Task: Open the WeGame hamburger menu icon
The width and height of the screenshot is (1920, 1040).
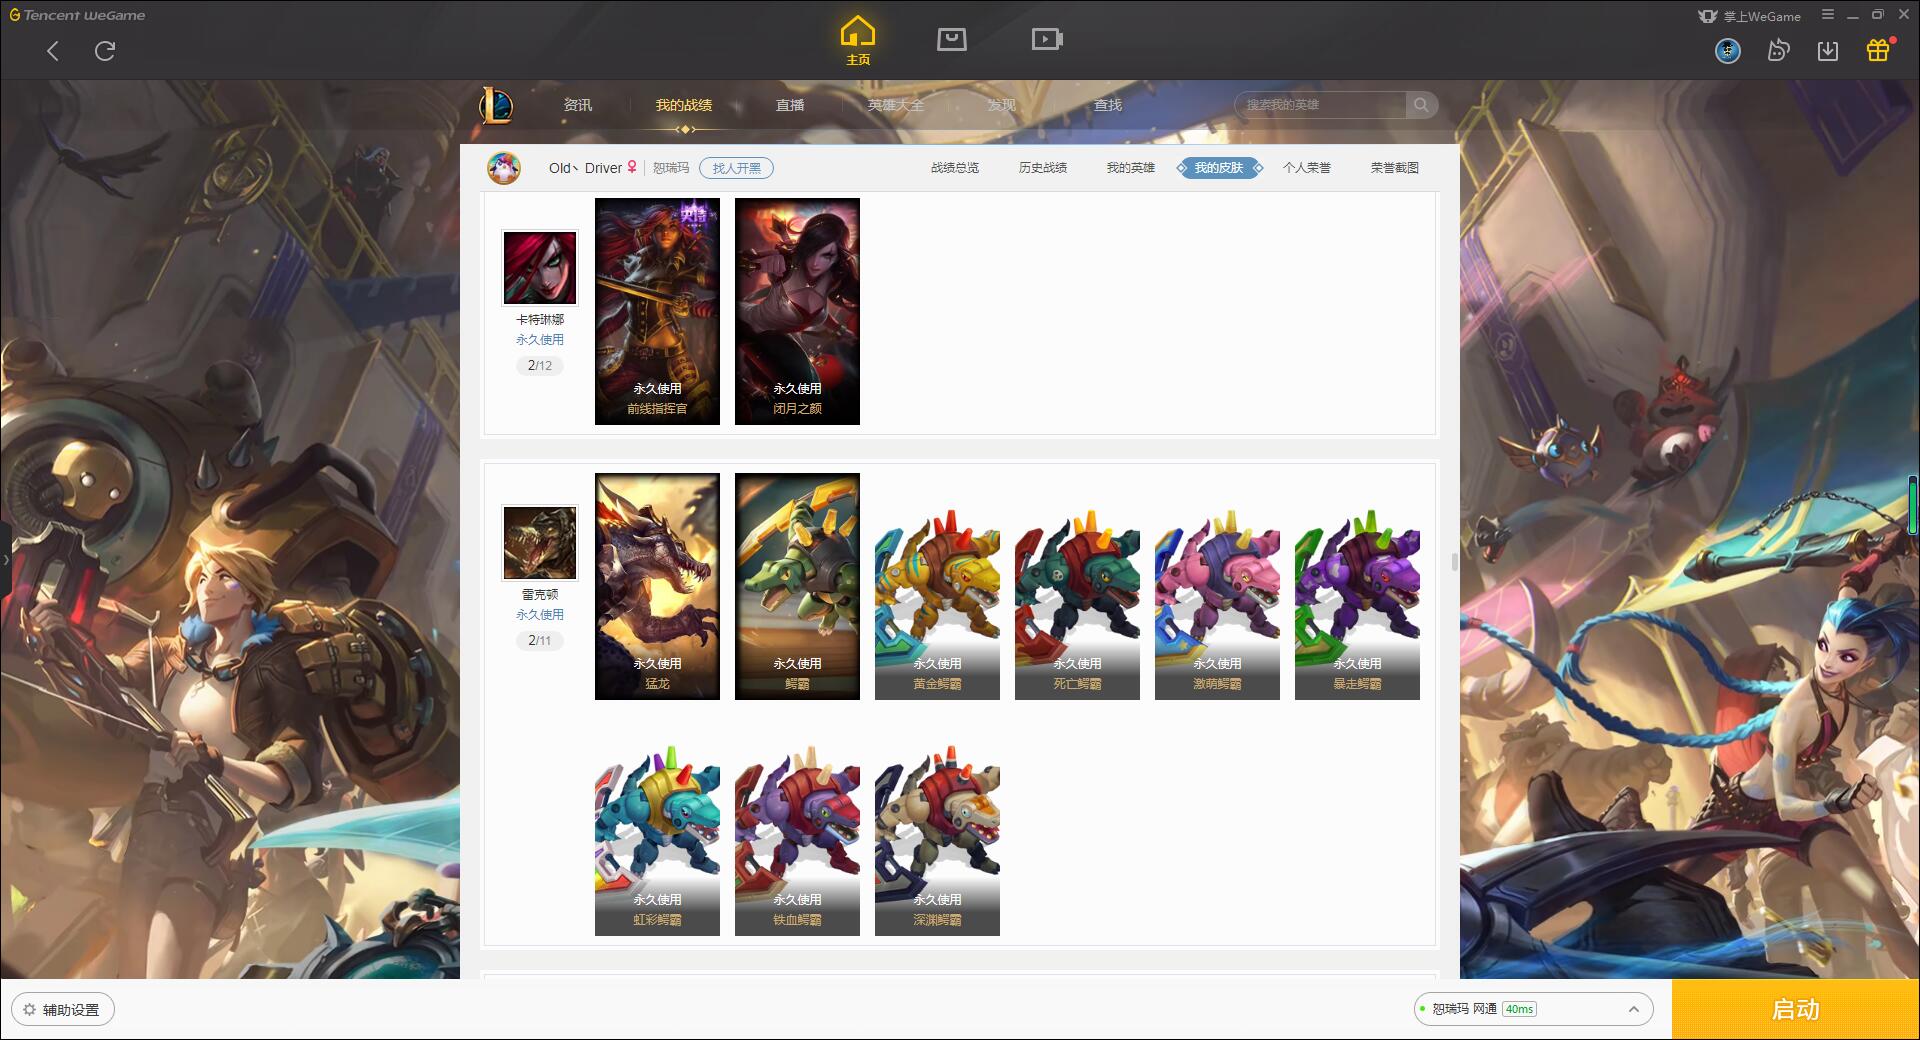Action: [x=1828, y=15]
